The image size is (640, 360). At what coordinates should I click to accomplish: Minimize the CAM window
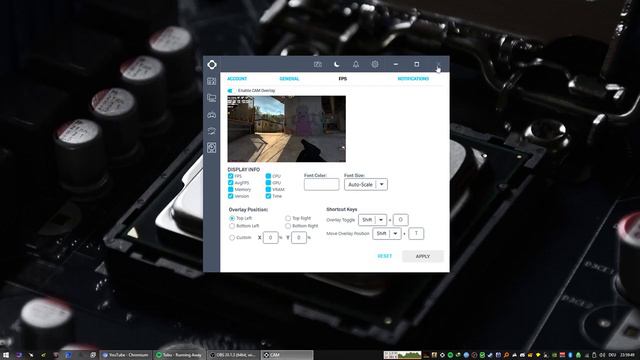pos(396,64)
